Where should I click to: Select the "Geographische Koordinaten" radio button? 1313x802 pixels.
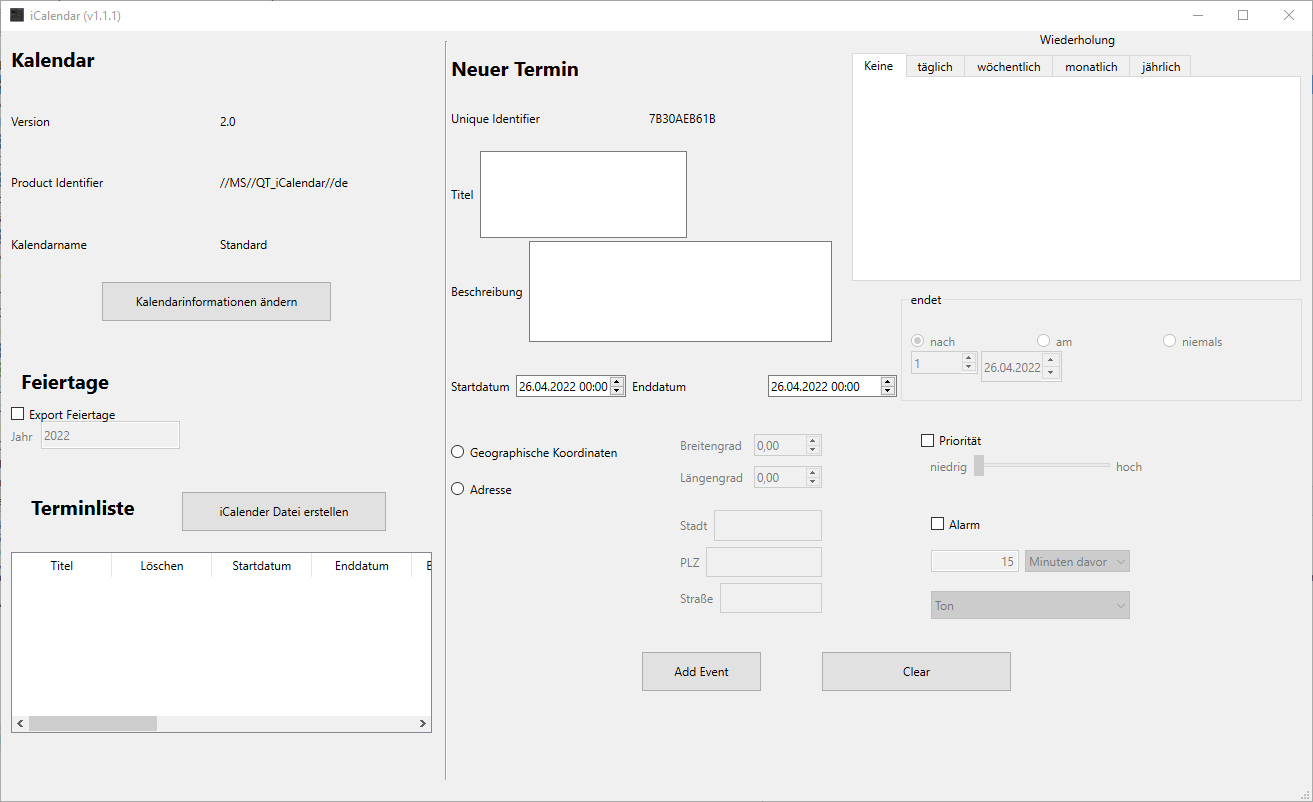pos(457,451)
